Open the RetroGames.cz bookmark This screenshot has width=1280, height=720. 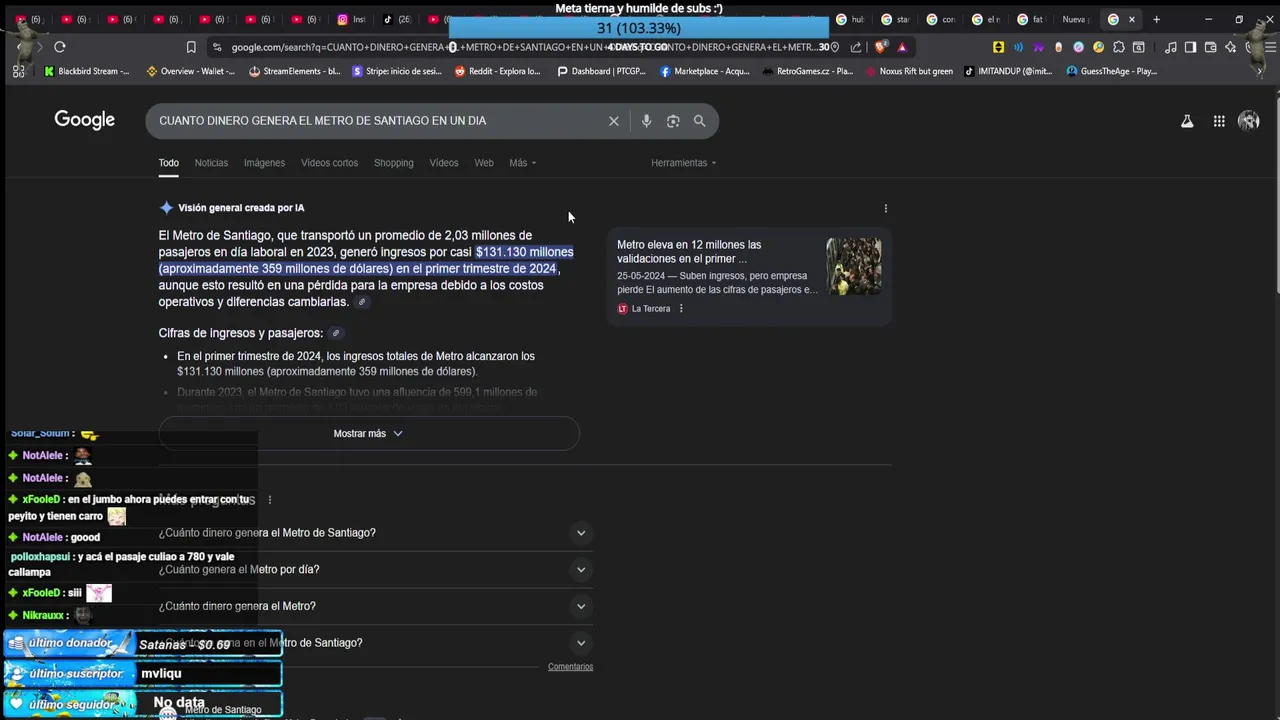point(807,71)
